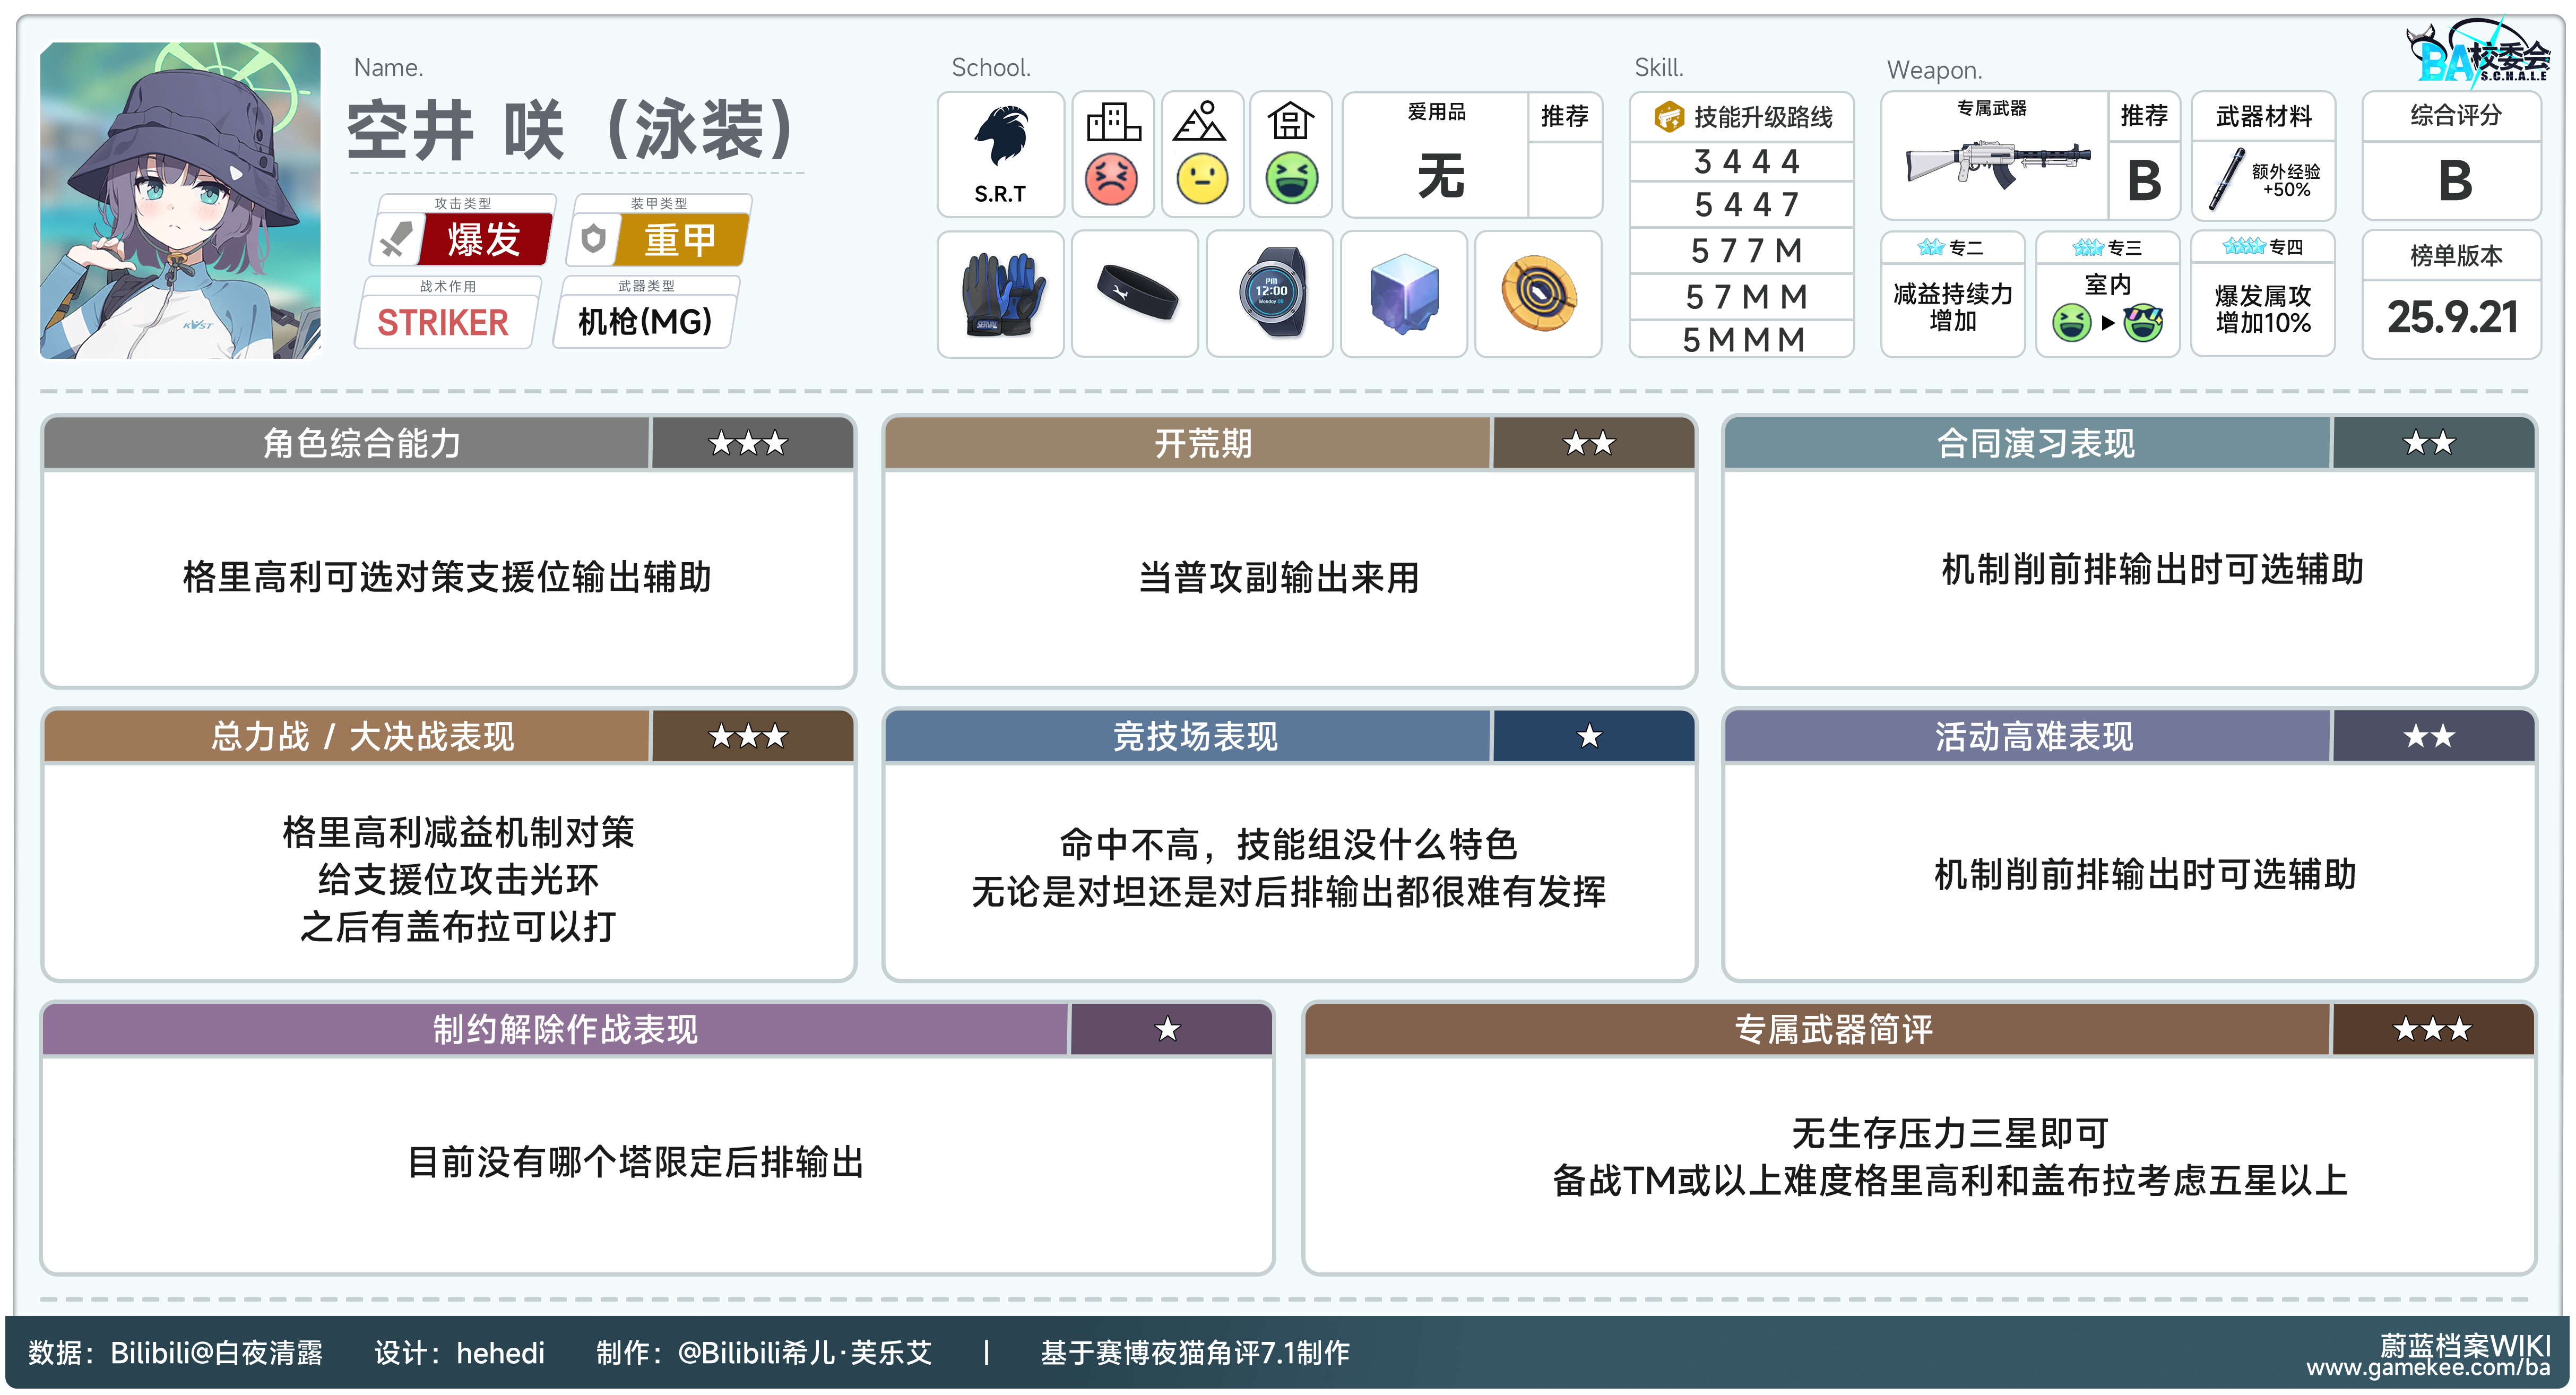
Task: Open character portrait of 空井 咲
Action: pyautogui.click(x=181, y=200)
